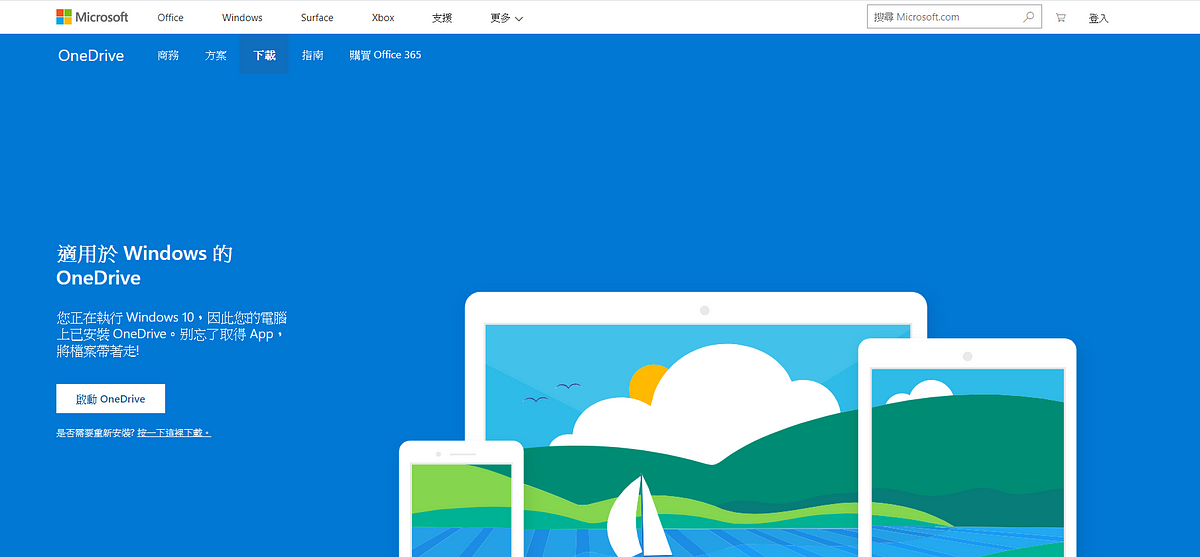Image resolution: width=1200 pixels, height=557 pixels.
Task: Open the Surface menu item
Action: (x=317, y=18)
